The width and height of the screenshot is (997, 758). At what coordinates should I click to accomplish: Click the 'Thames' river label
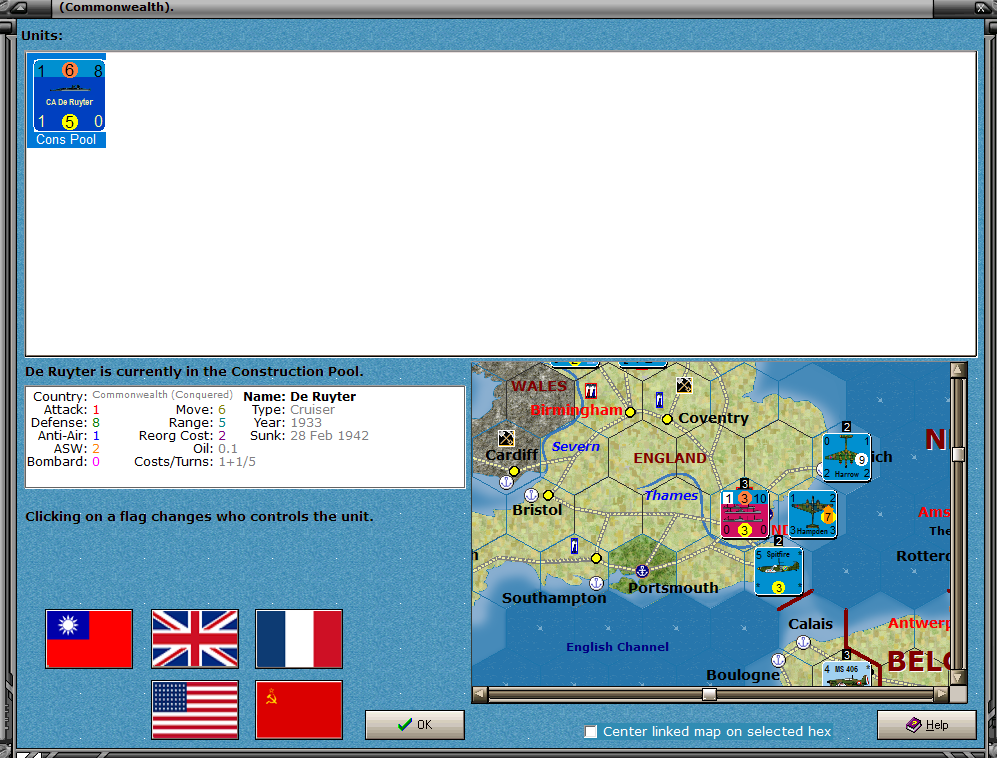point(671,495)
